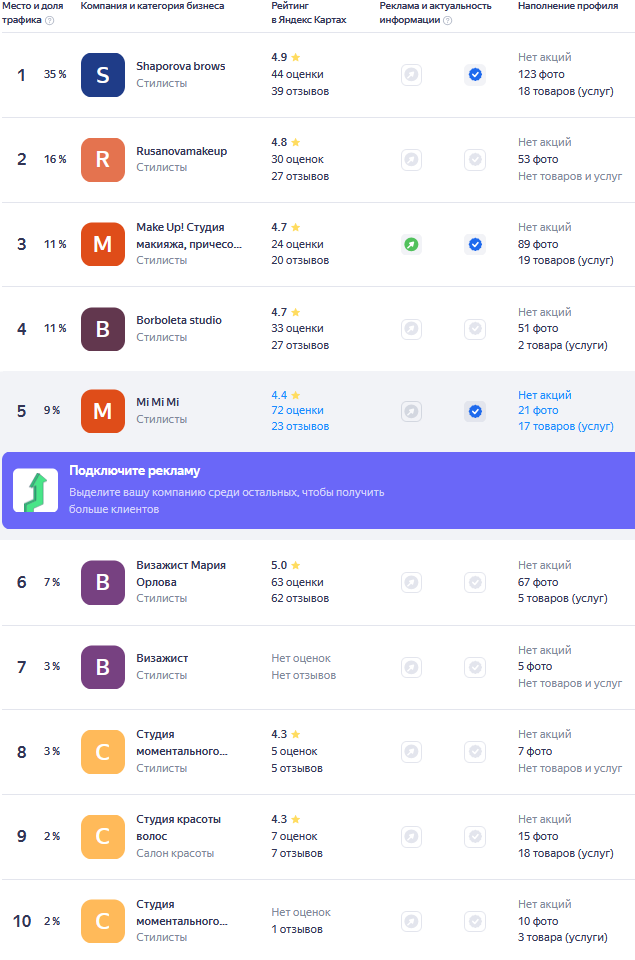
Task: Click the grey verification icon for Borboleta studio
Action: pyautogui.click(x=475, y=329)
